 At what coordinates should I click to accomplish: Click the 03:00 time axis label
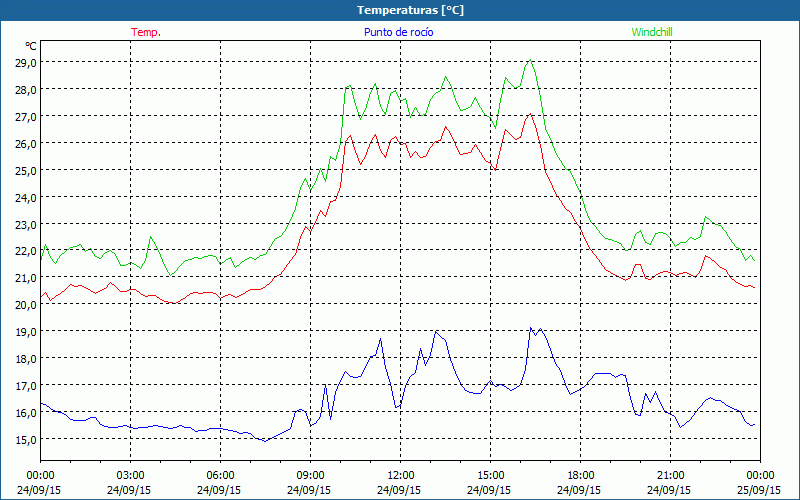[x=130, y=476]
